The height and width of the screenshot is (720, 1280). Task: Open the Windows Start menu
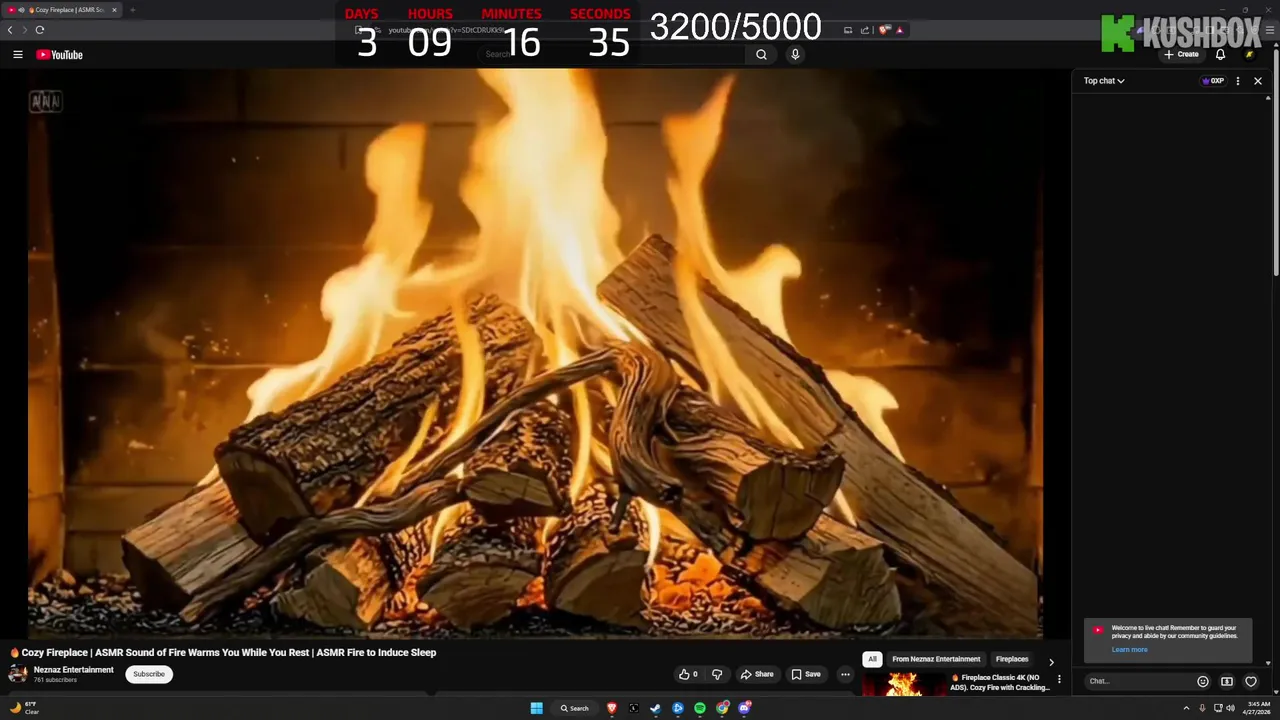click(x=536, y=708)
